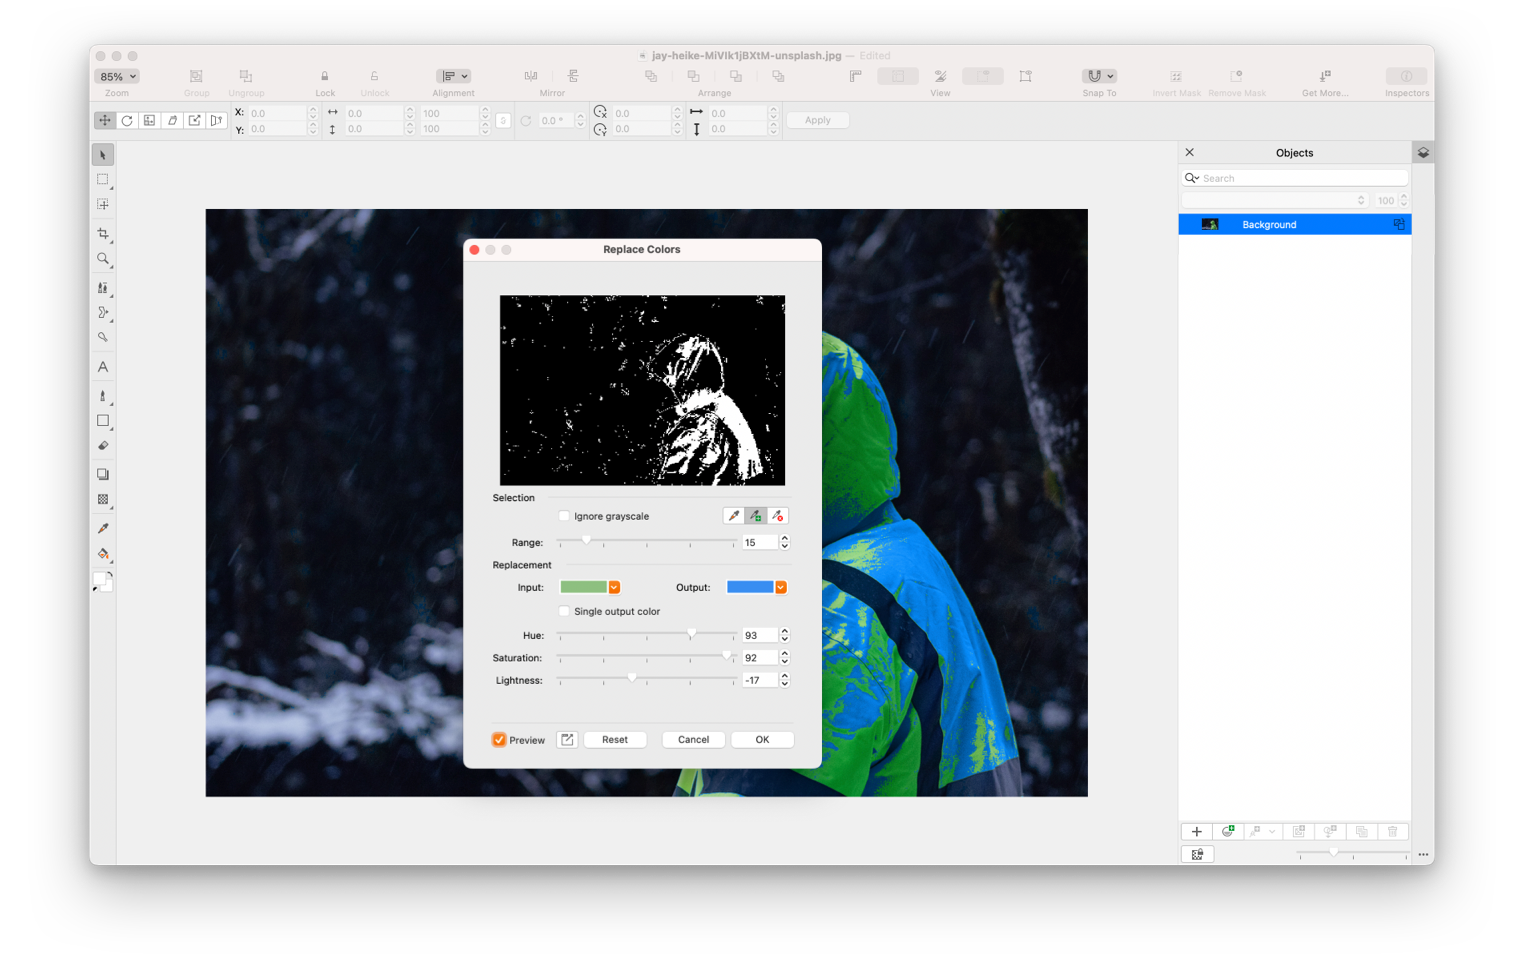Uncheck the Preview checkbox

pos(499,740)
